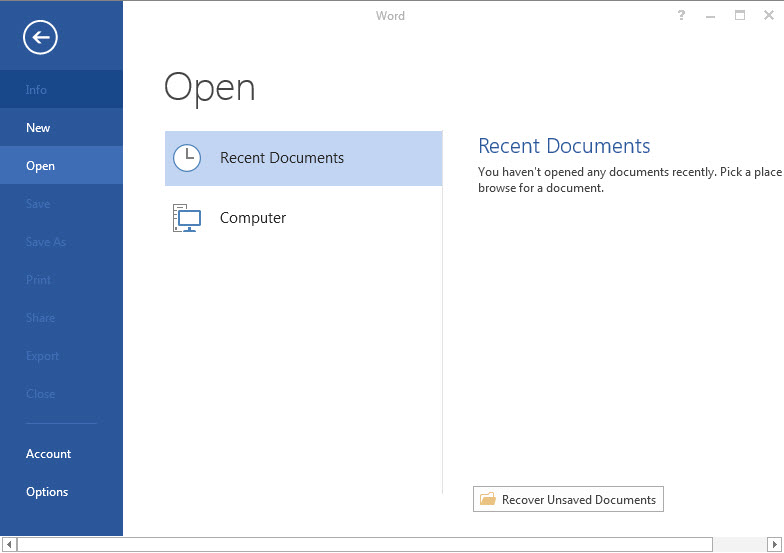Open the Print page
The height and width of the screenshot is (553, 784).
coord(62,280)
